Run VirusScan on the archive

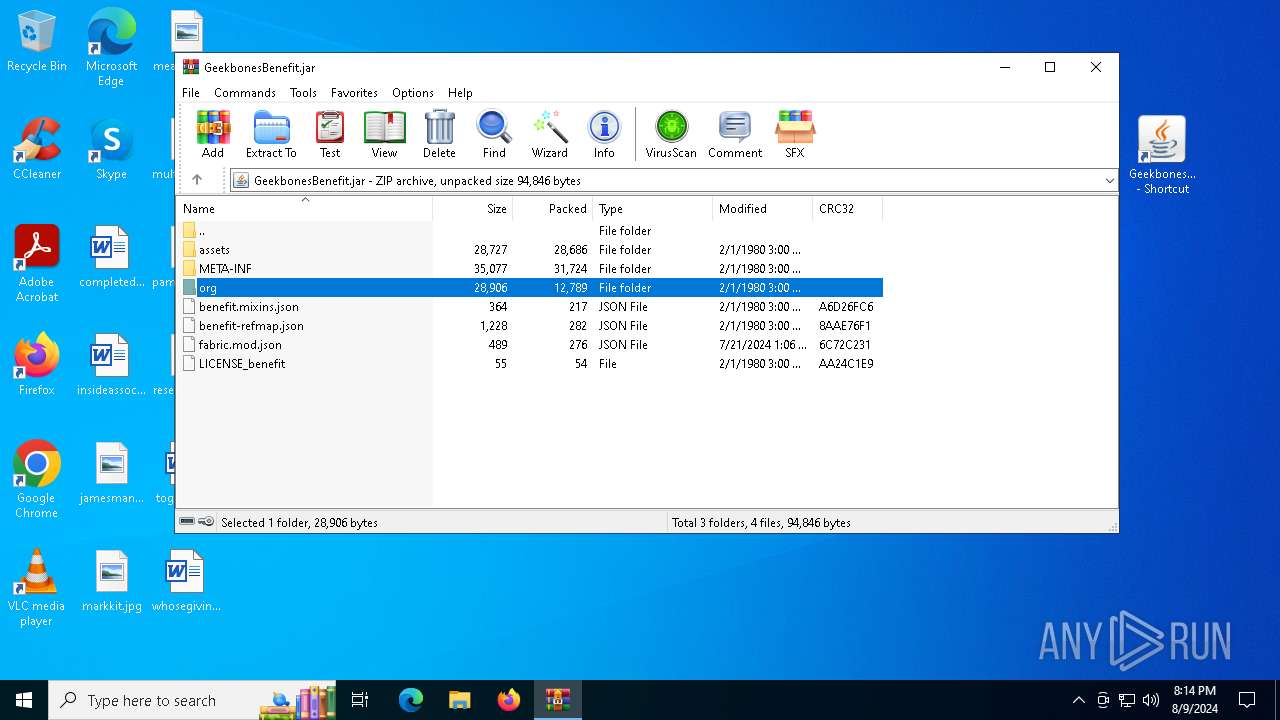671,134
